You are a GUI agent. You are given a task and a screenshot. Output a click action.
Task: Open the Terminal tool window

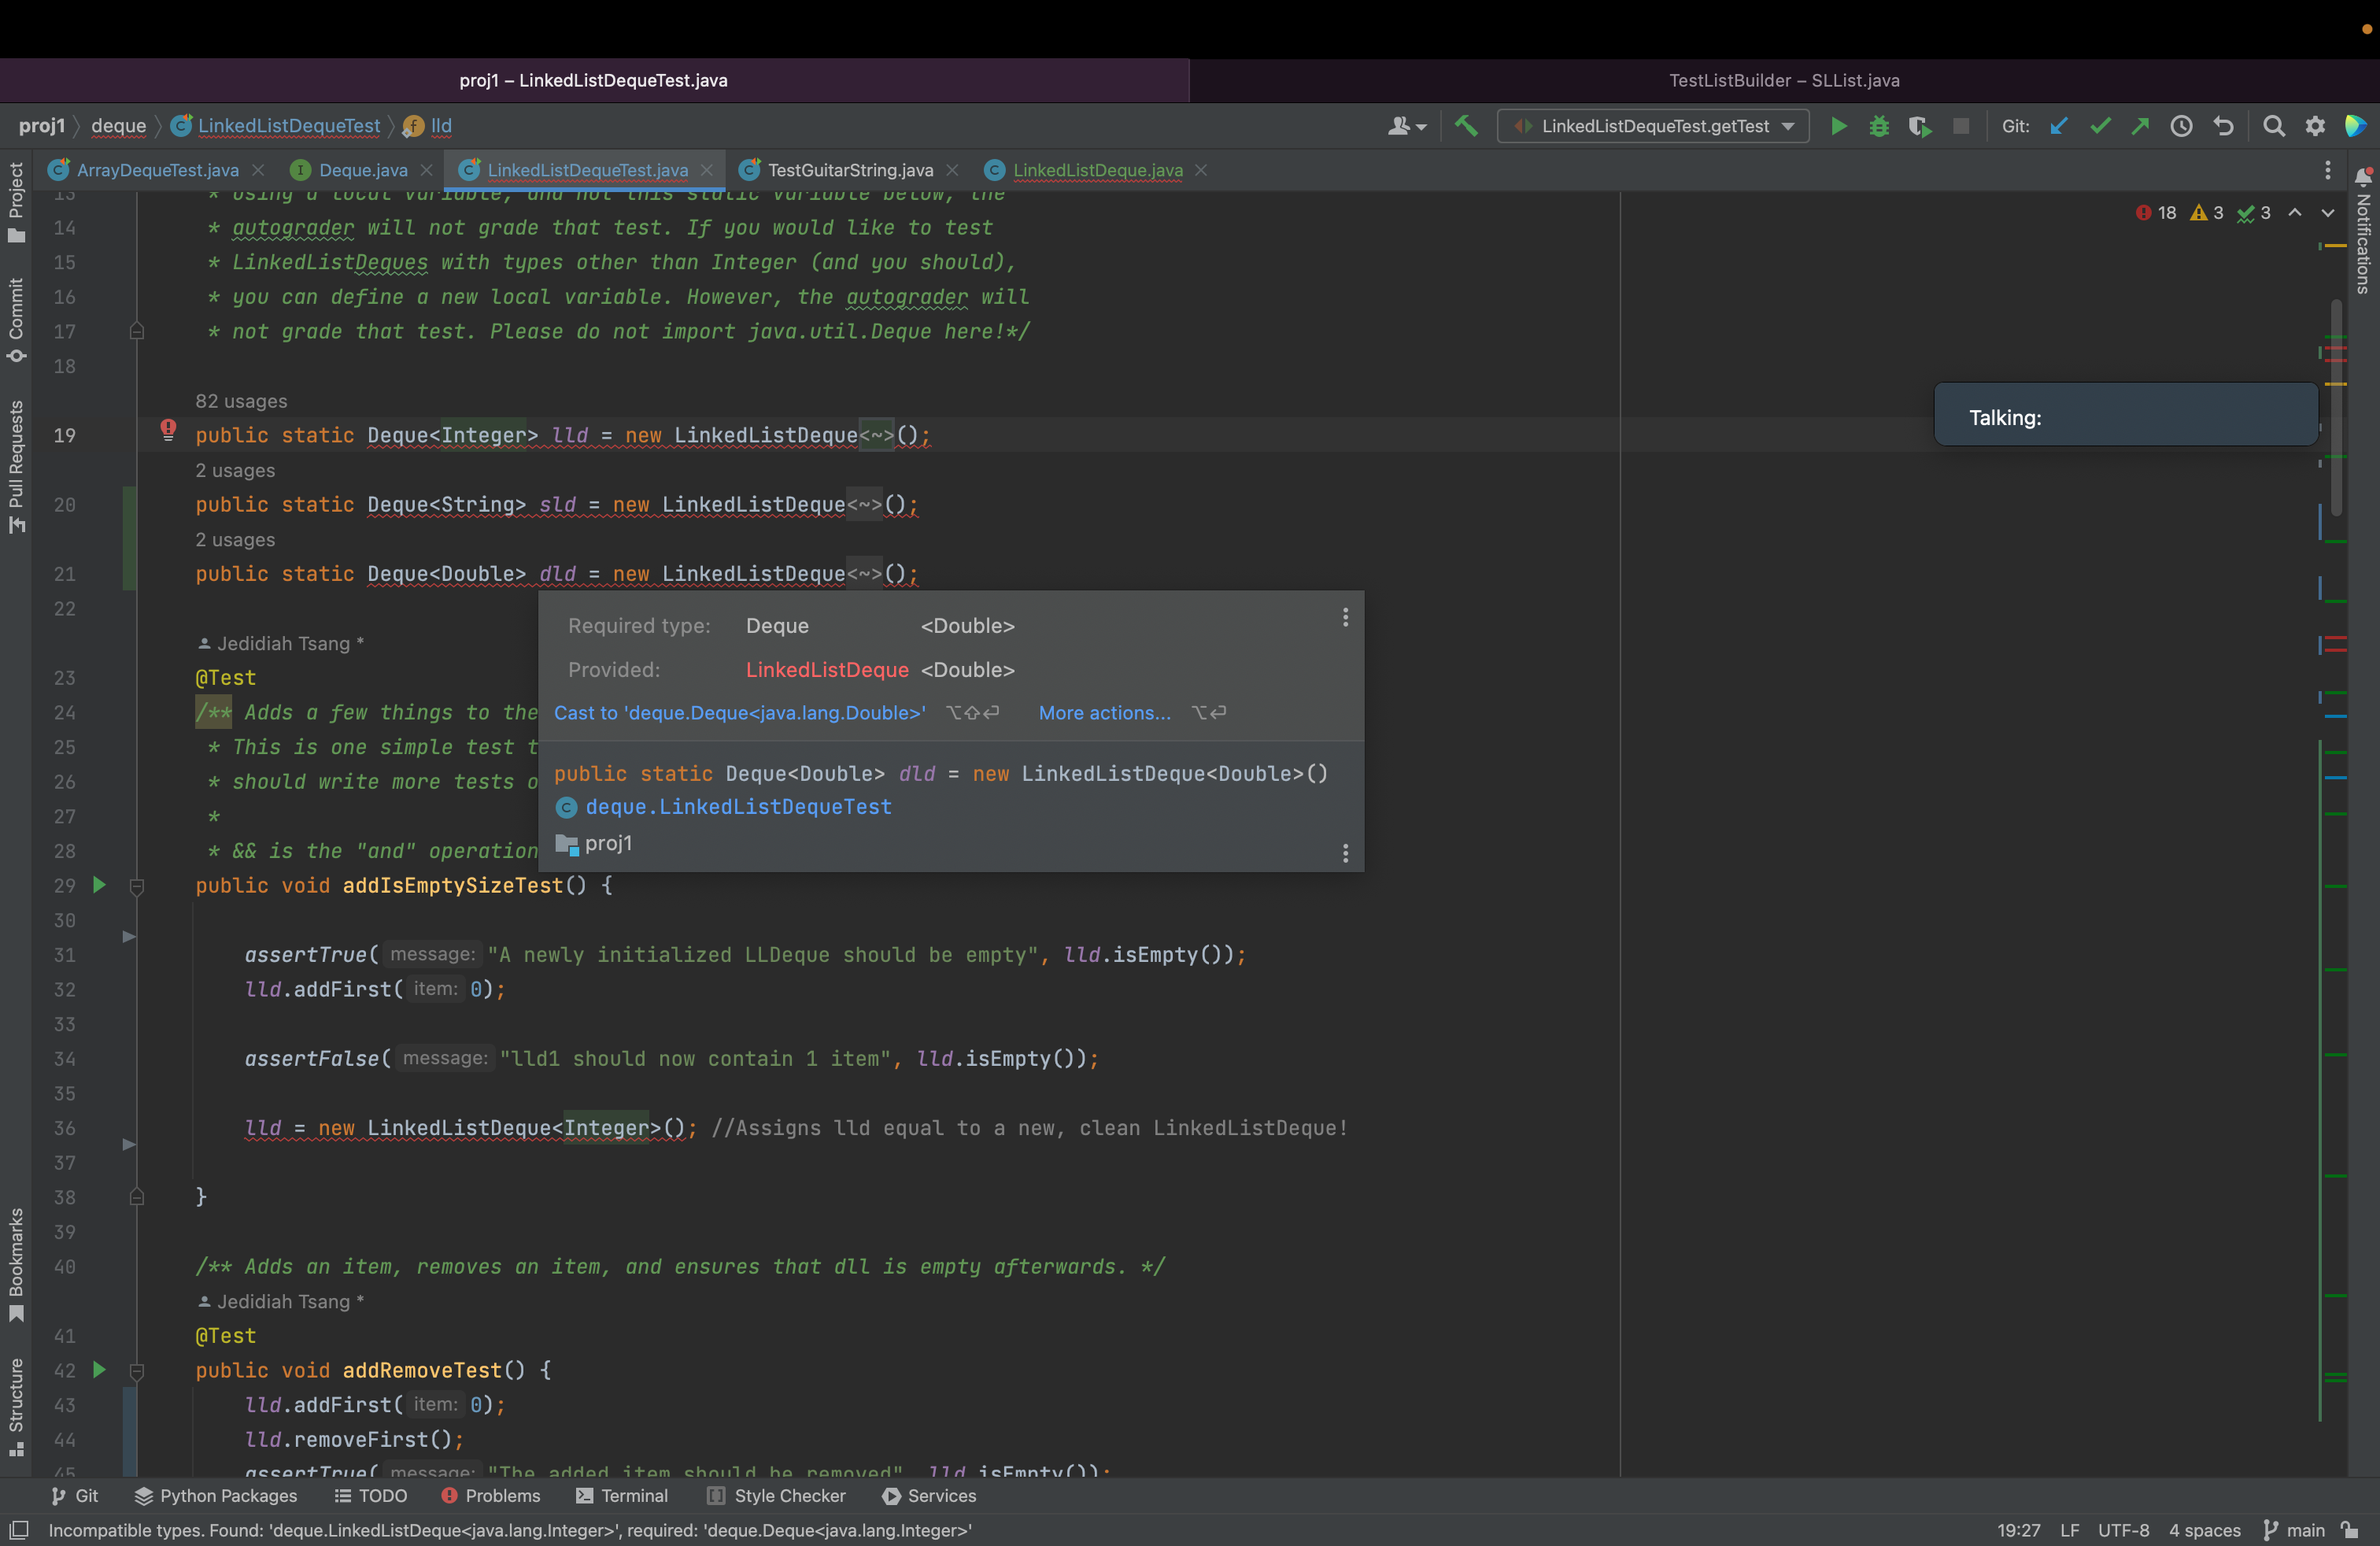(623, 1496)
